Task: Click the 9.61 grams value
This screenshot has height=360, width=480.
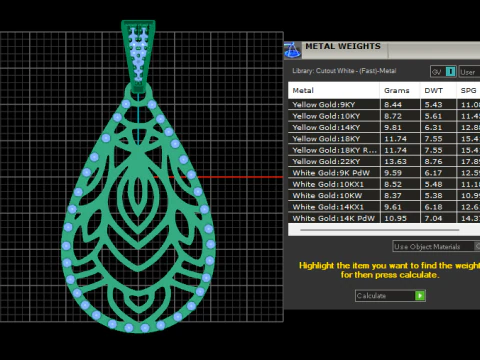Action: point(393,207)
